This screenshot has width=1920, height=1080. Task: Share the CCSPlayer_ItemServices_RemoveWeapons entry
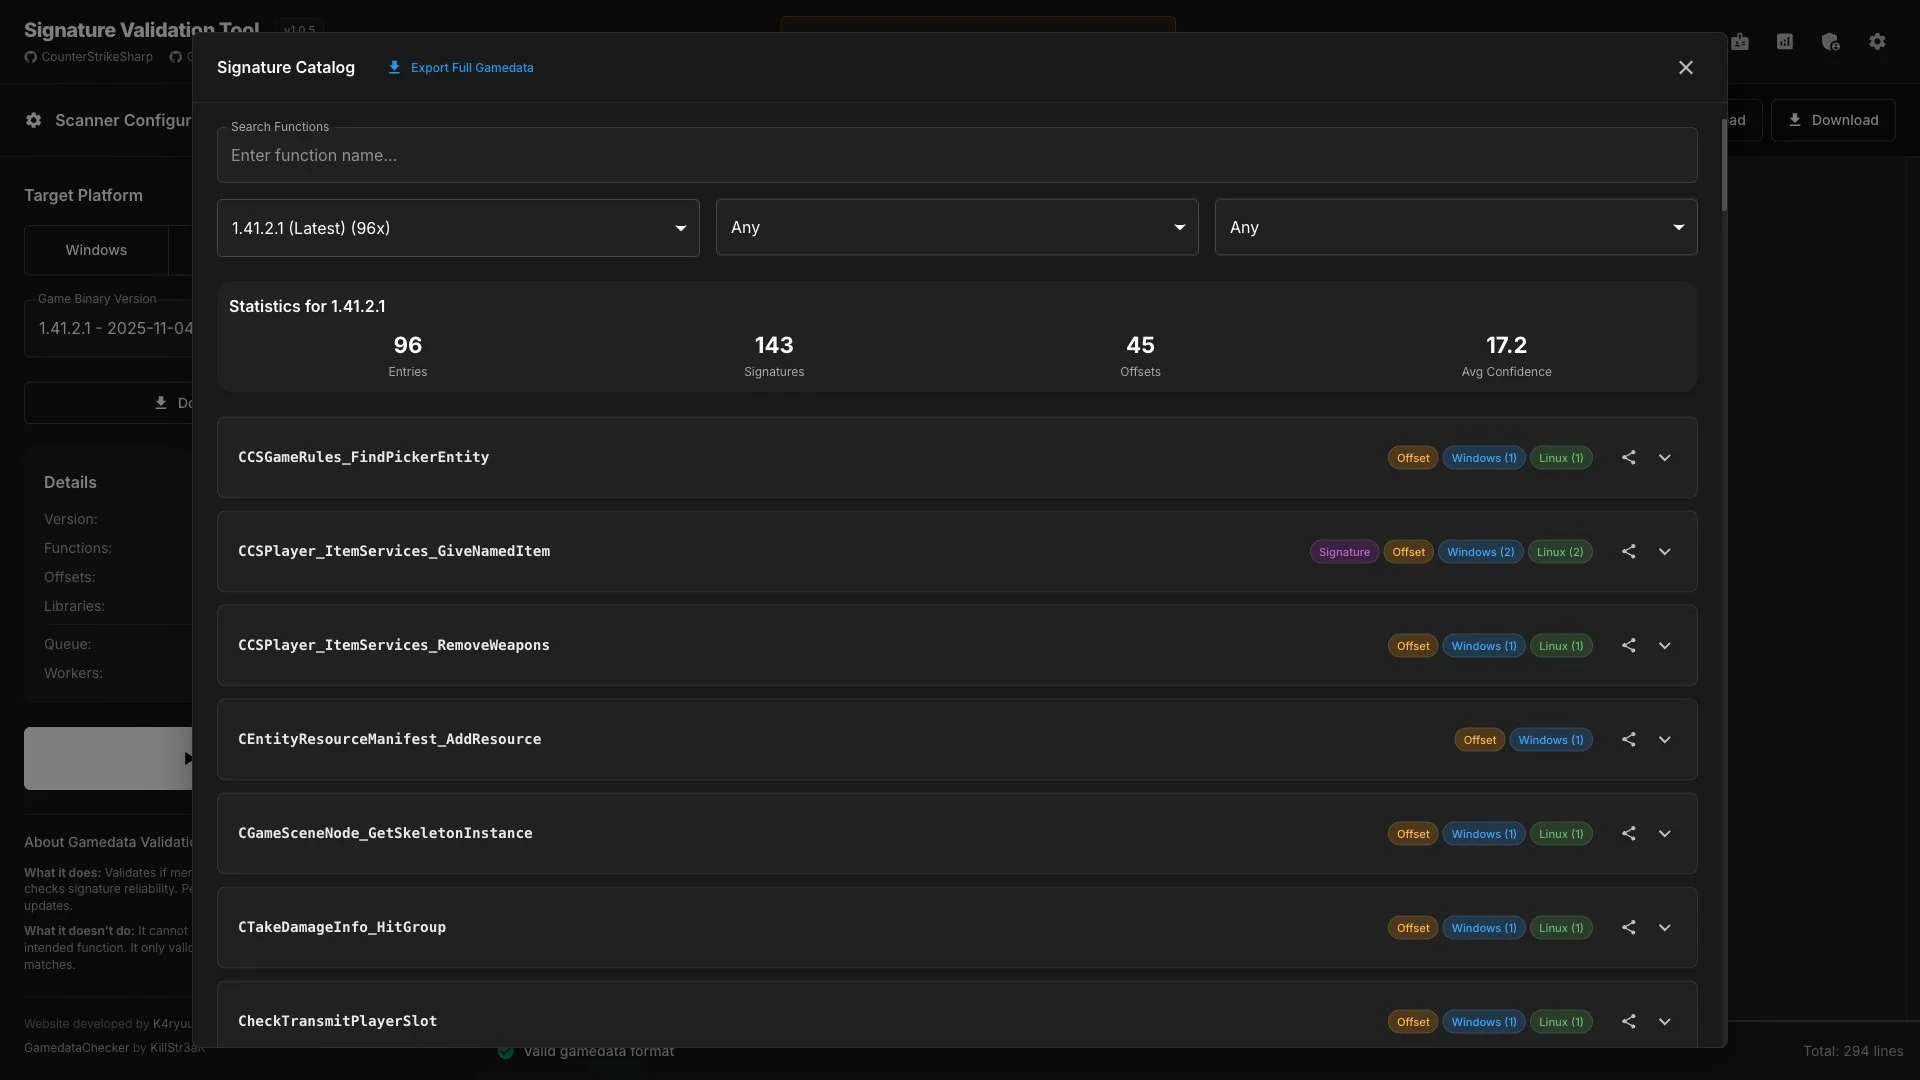[x=1629, y=645]
